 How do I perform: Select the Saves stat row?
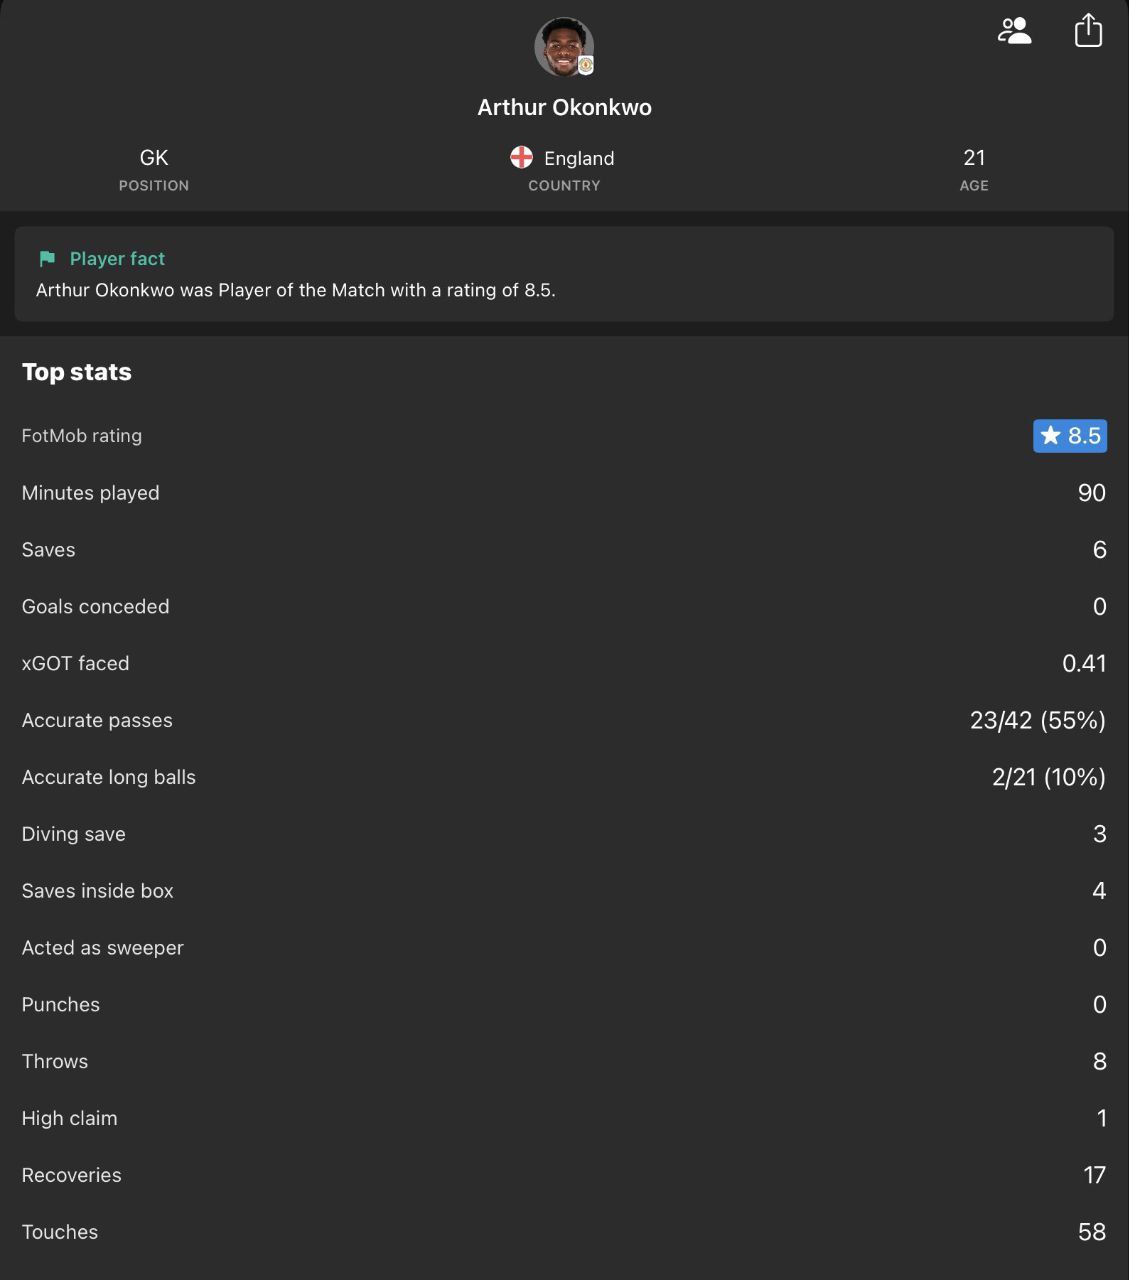tap(564, 550)
